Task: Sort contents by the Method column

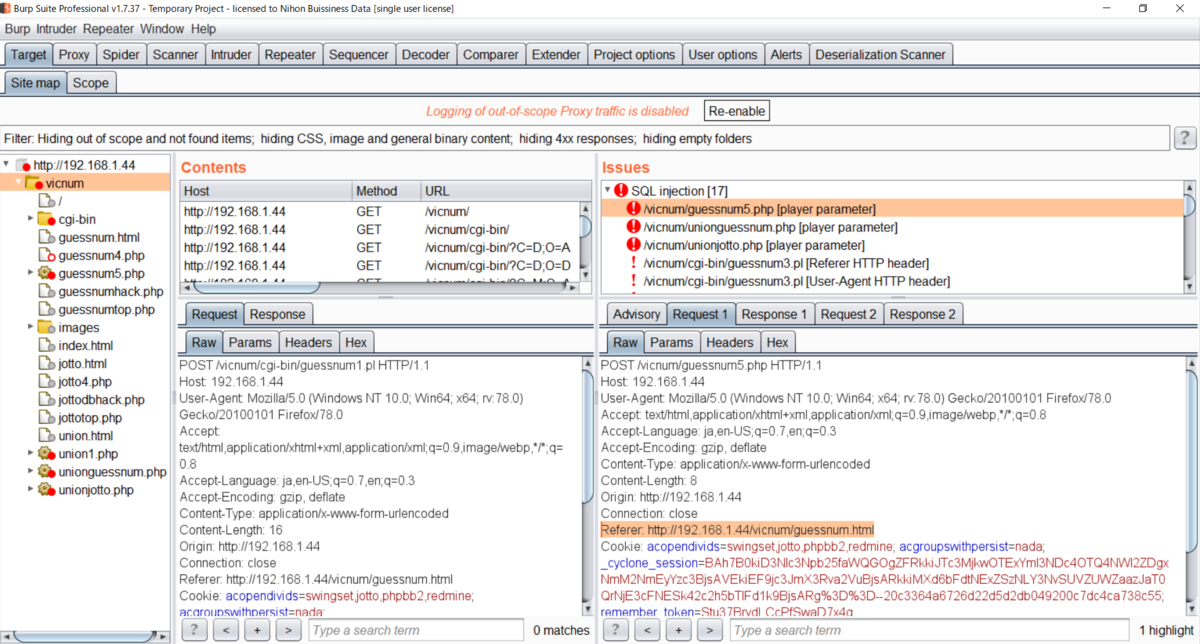Action: (x=385, y=190)
